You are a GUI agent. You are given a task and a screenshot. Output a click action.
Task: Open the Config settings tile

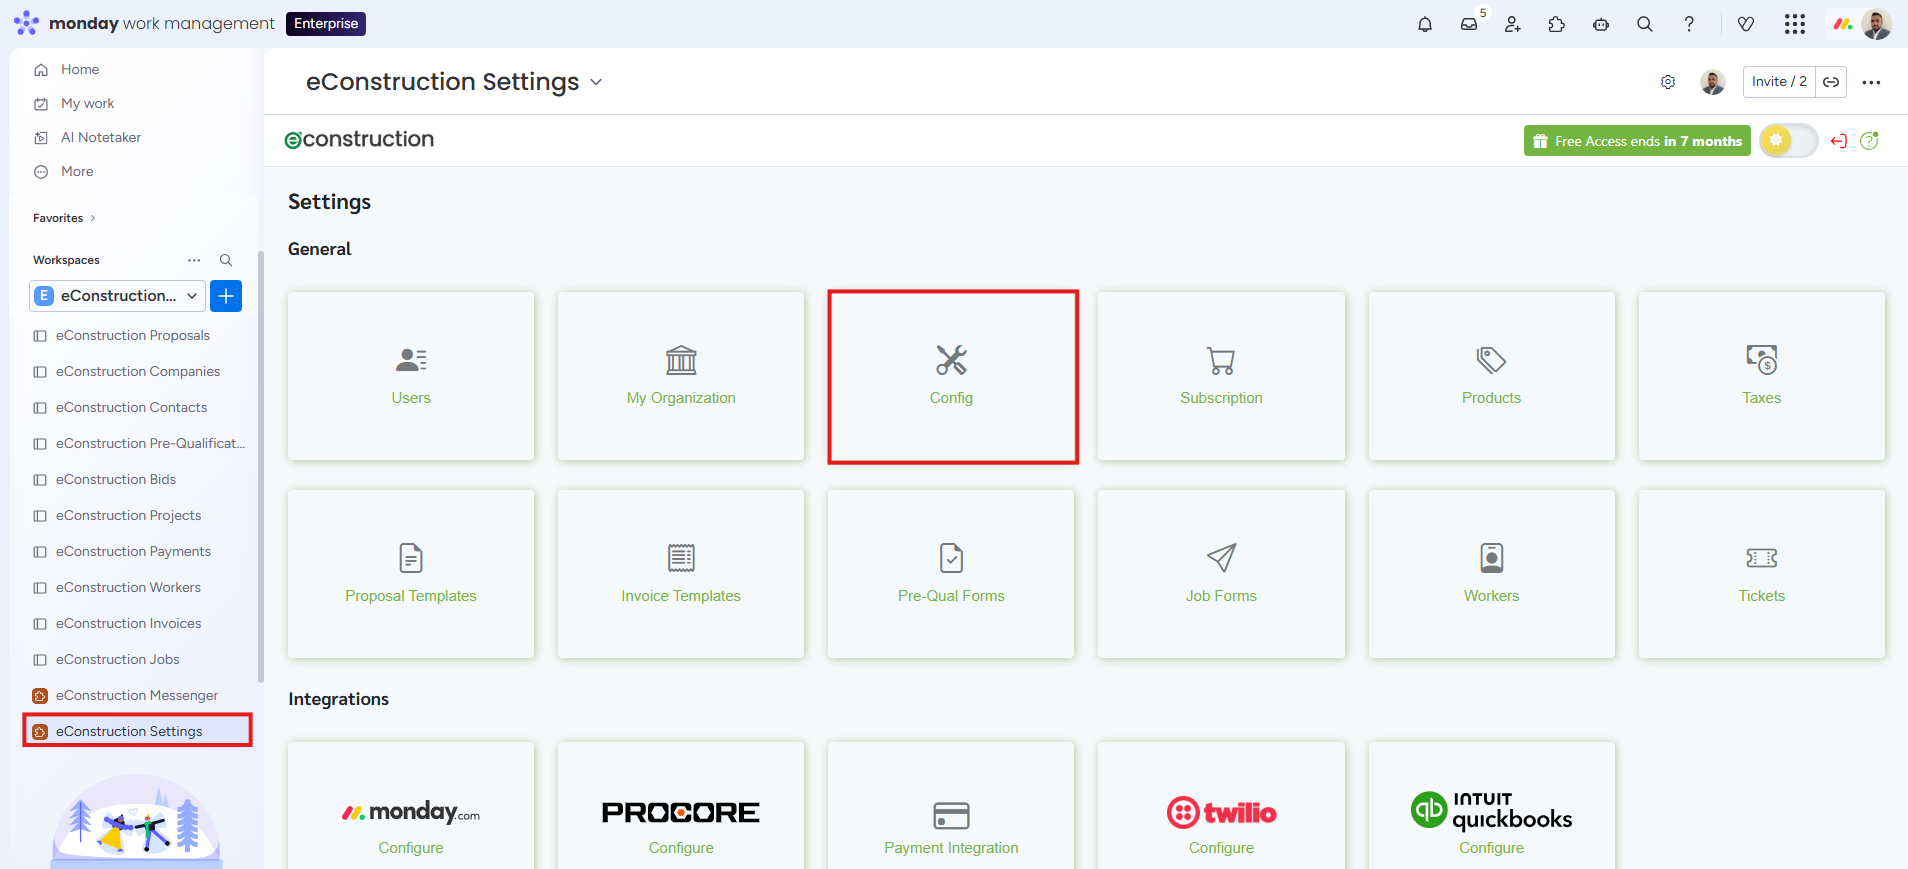[952, 377]
